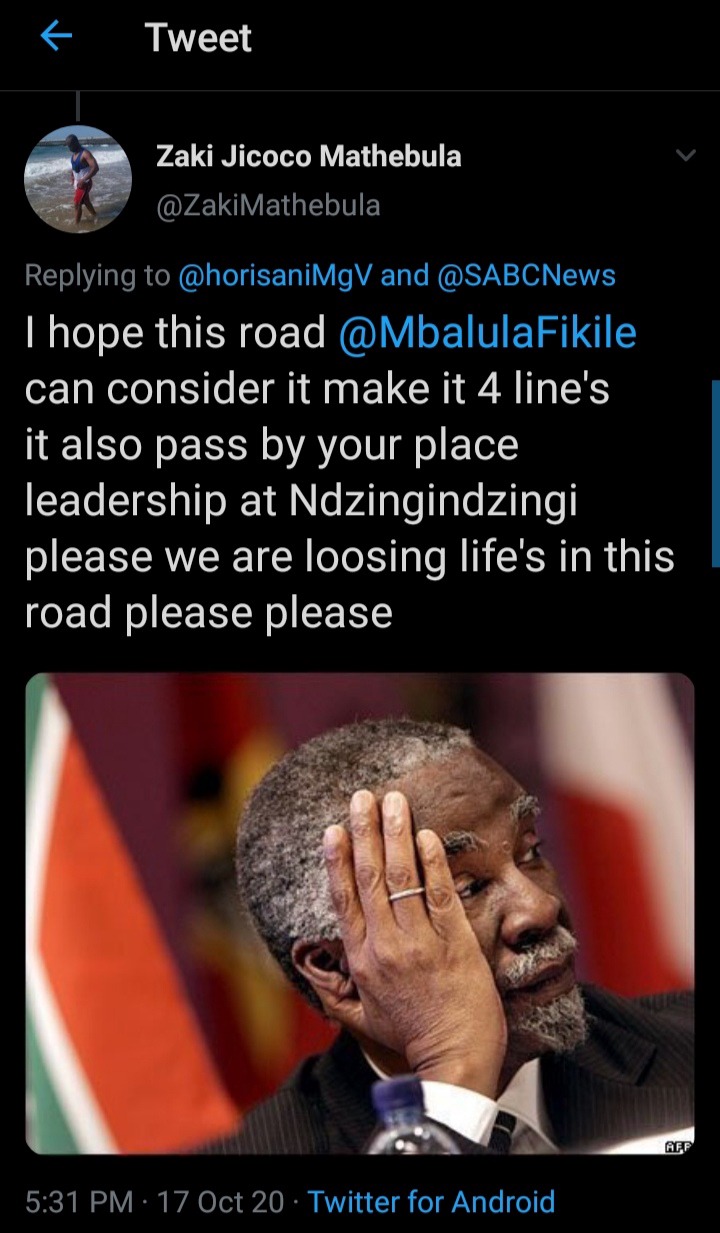Tap the Tweet header title
This screenshot has height=1233, width=720.
(x=199, y=38)
